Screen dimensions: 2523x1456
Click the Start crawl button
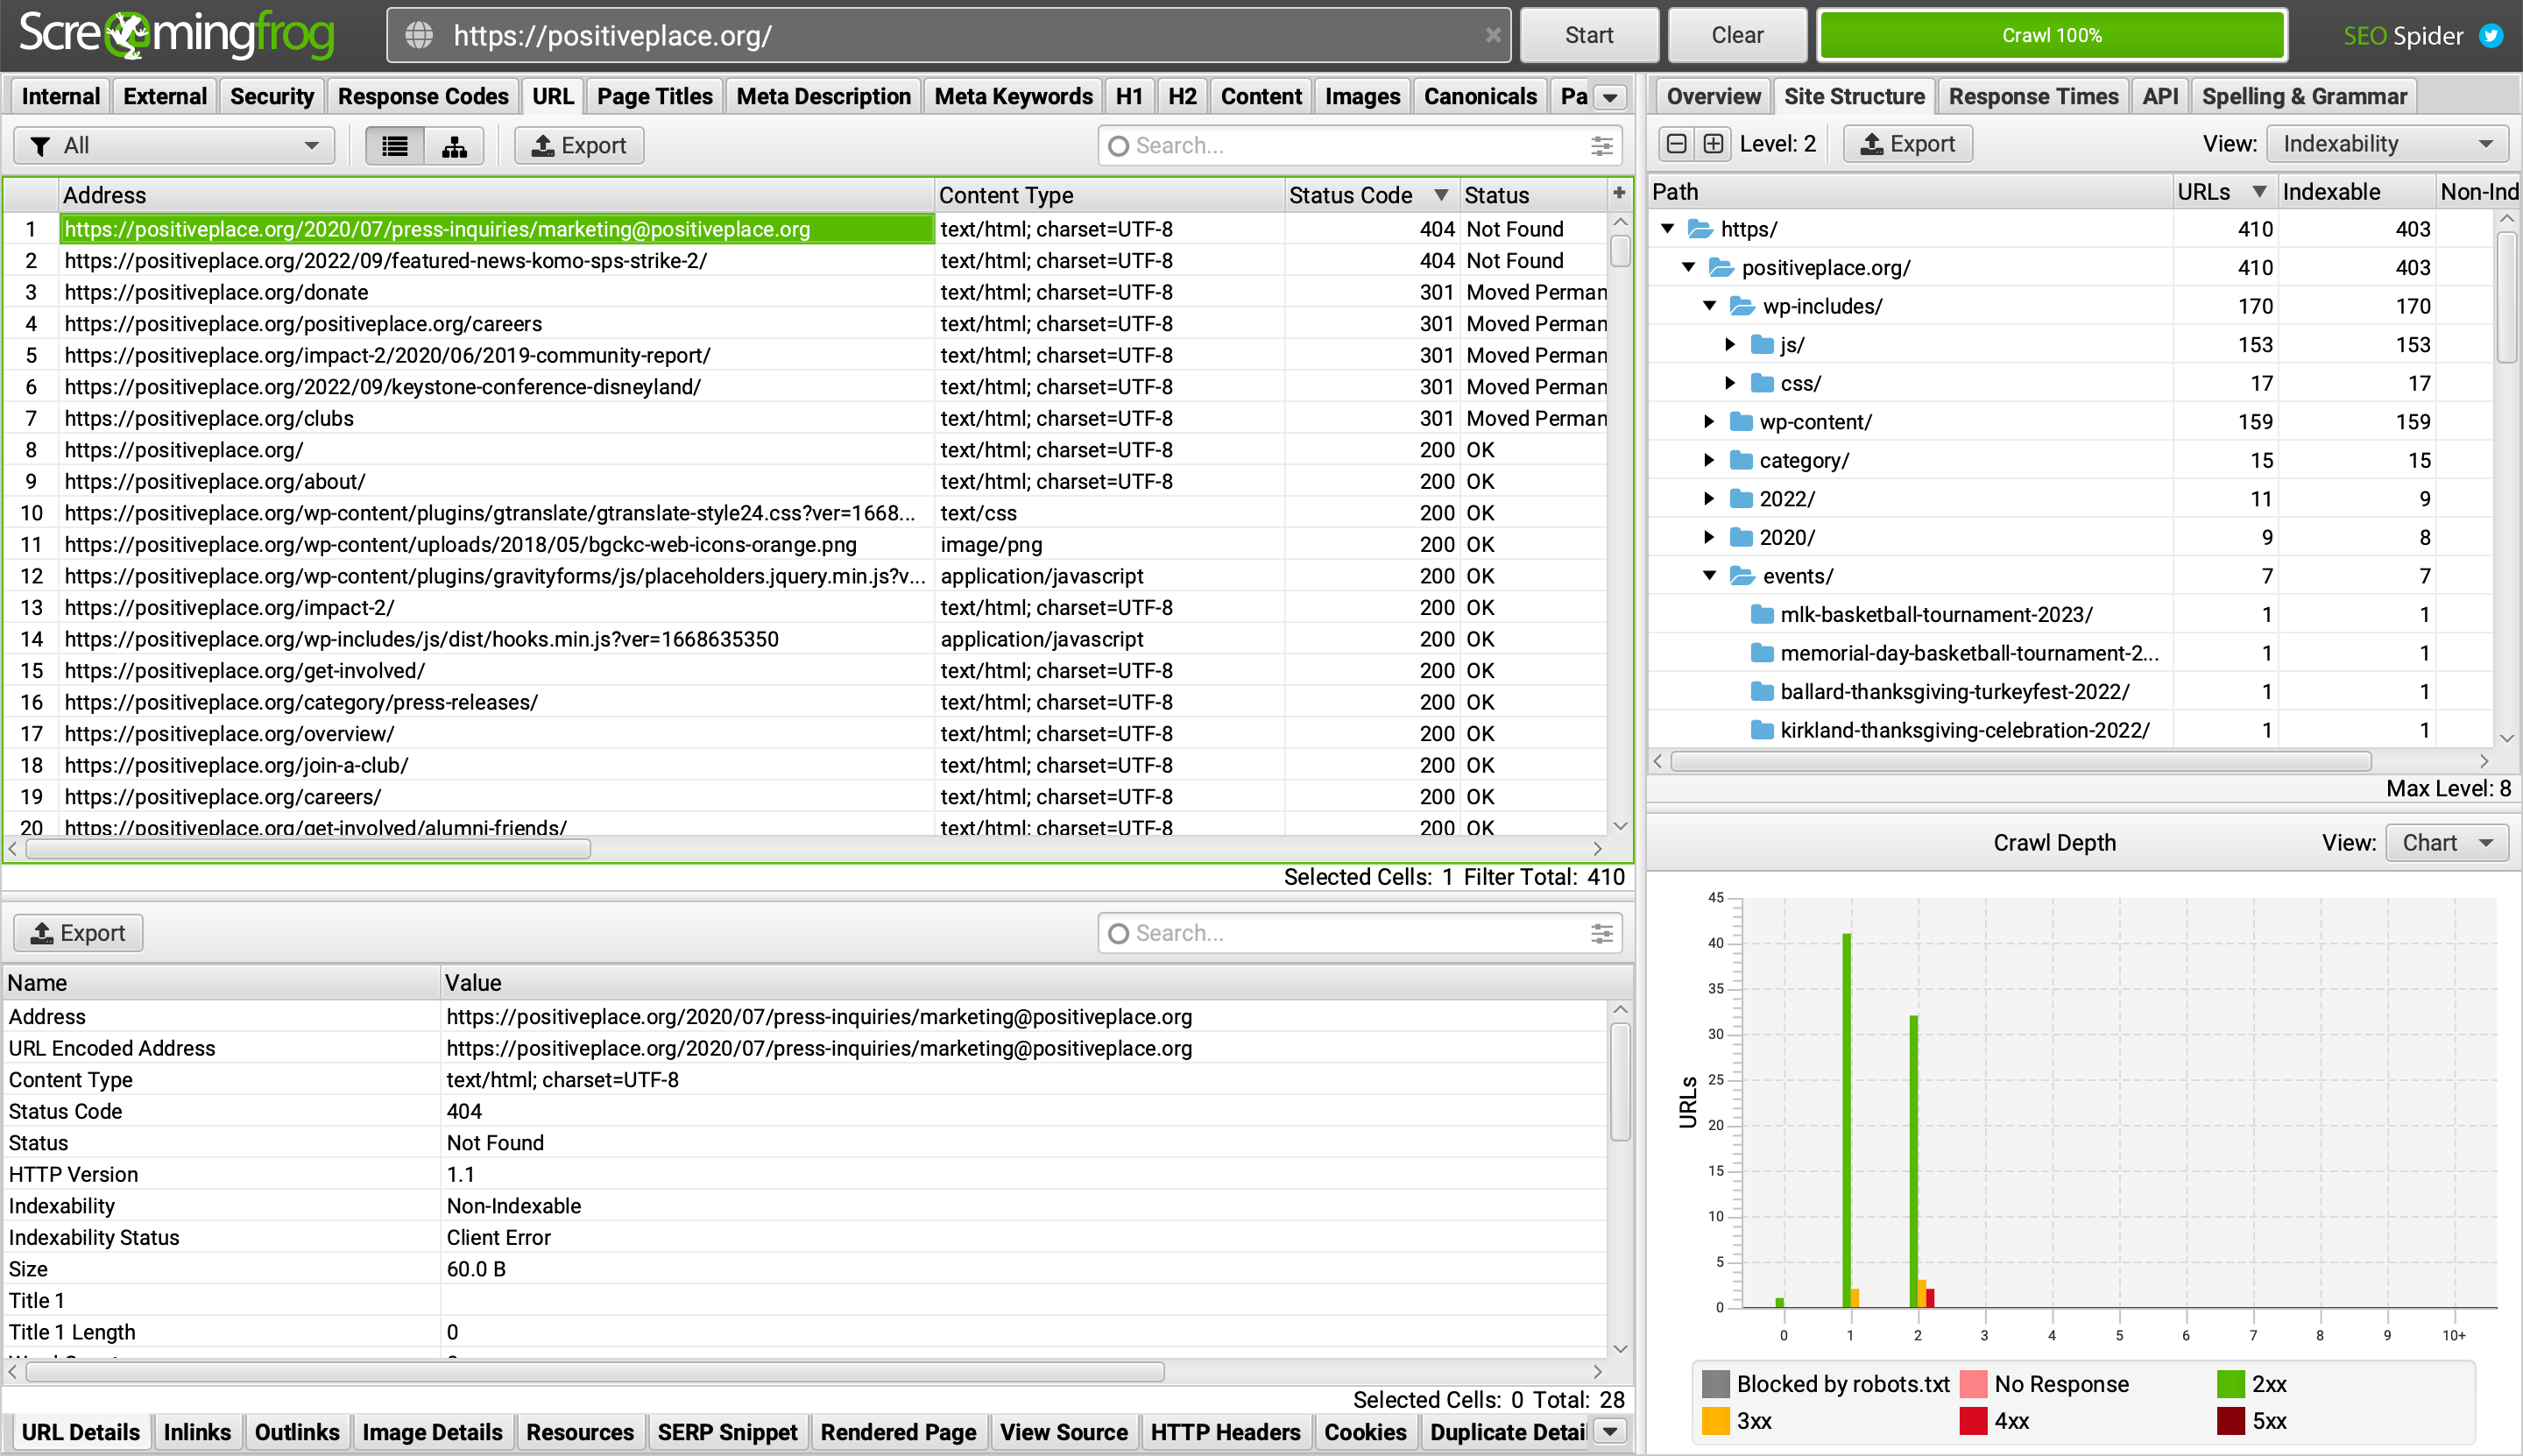(1589, 35)
